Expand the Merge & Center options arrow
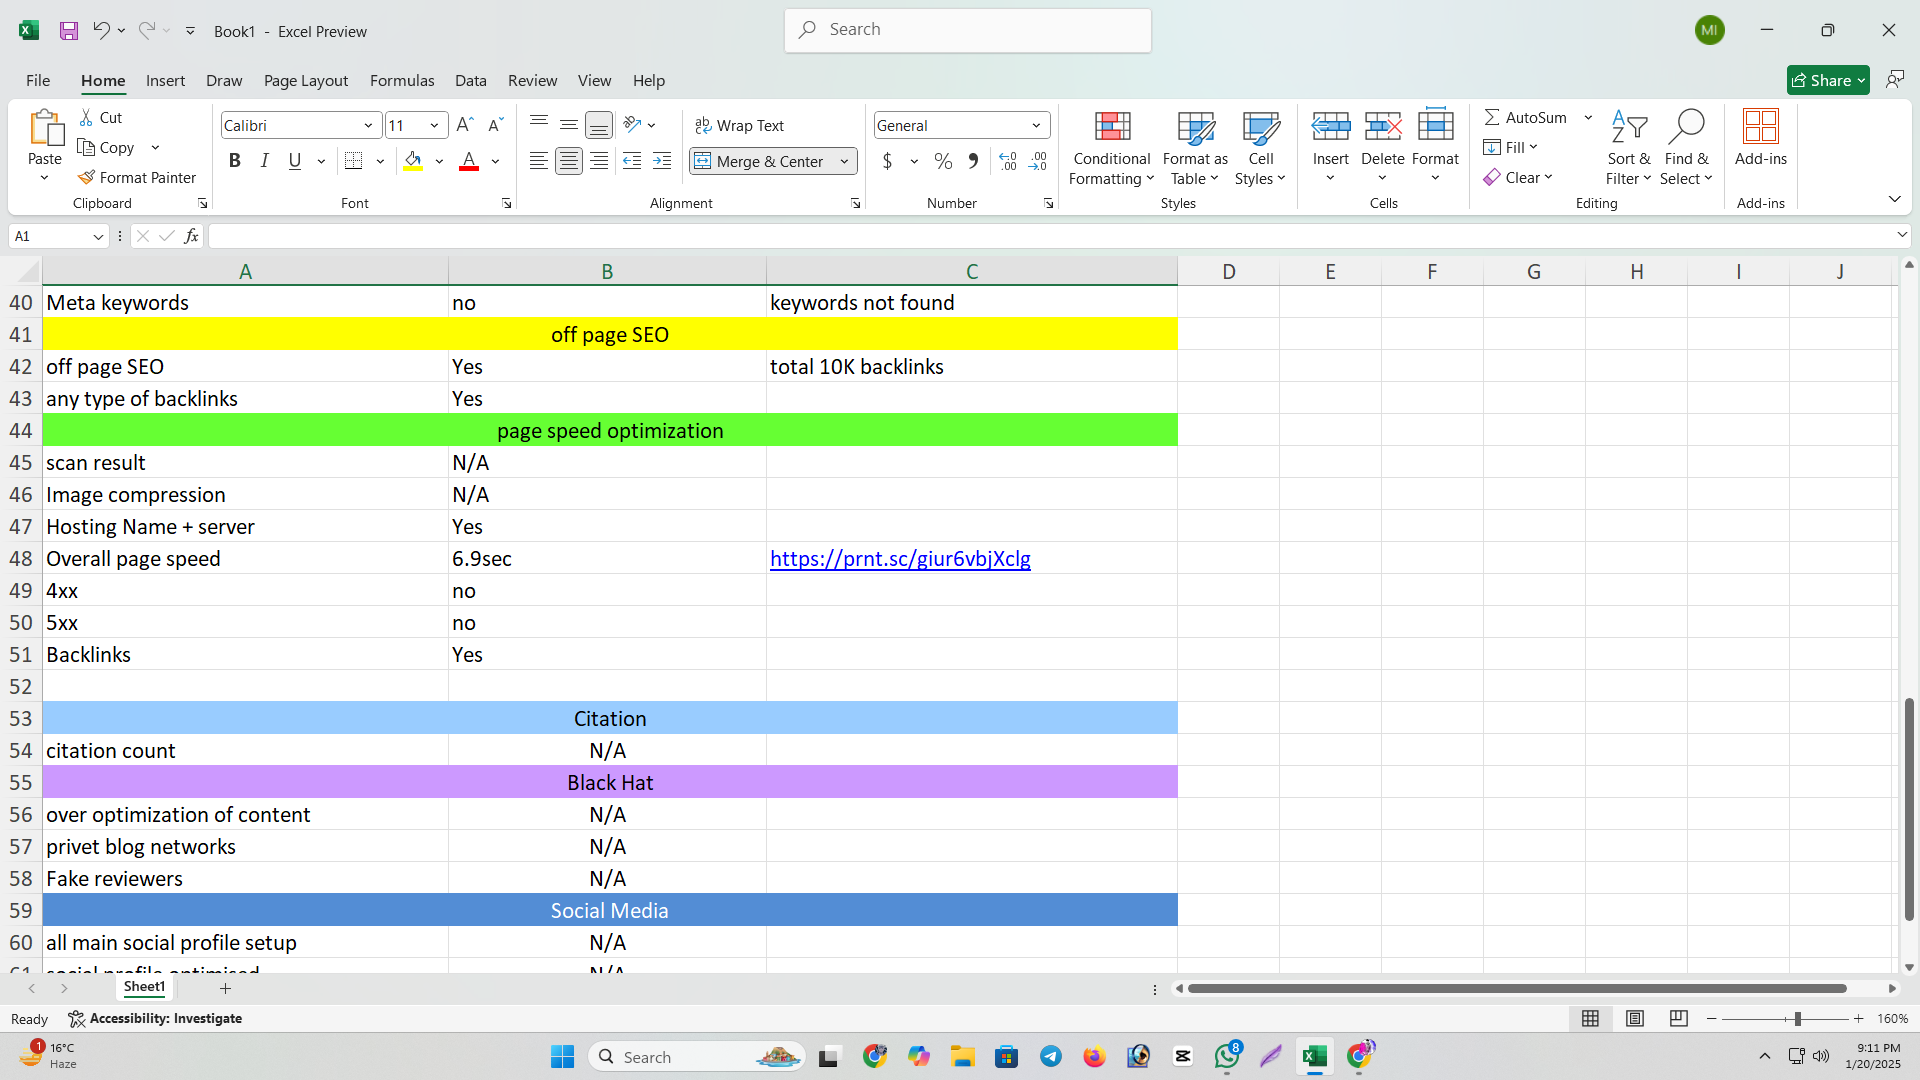Screen dimensions: 1920x1080 point(845,161)
